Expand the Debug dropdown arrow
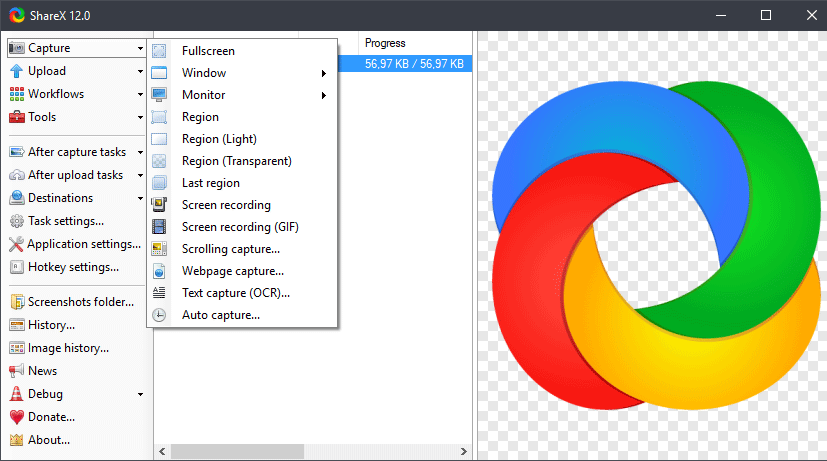The height and width of the screenshot is (461, 827). [140, 395]
